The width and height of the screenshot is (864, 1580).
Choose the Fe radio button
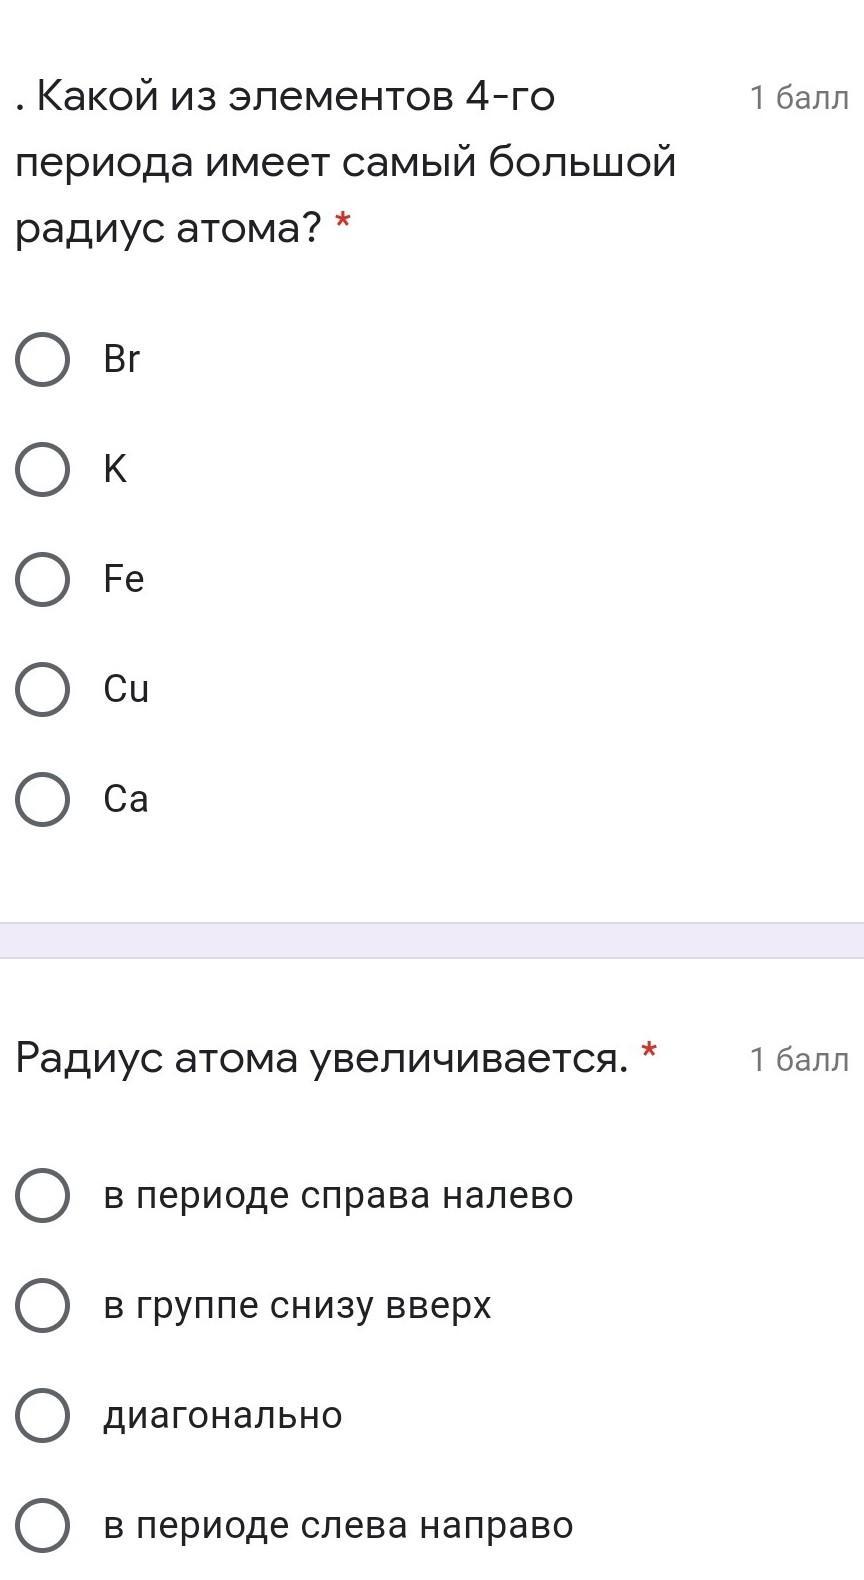point(43,580)
